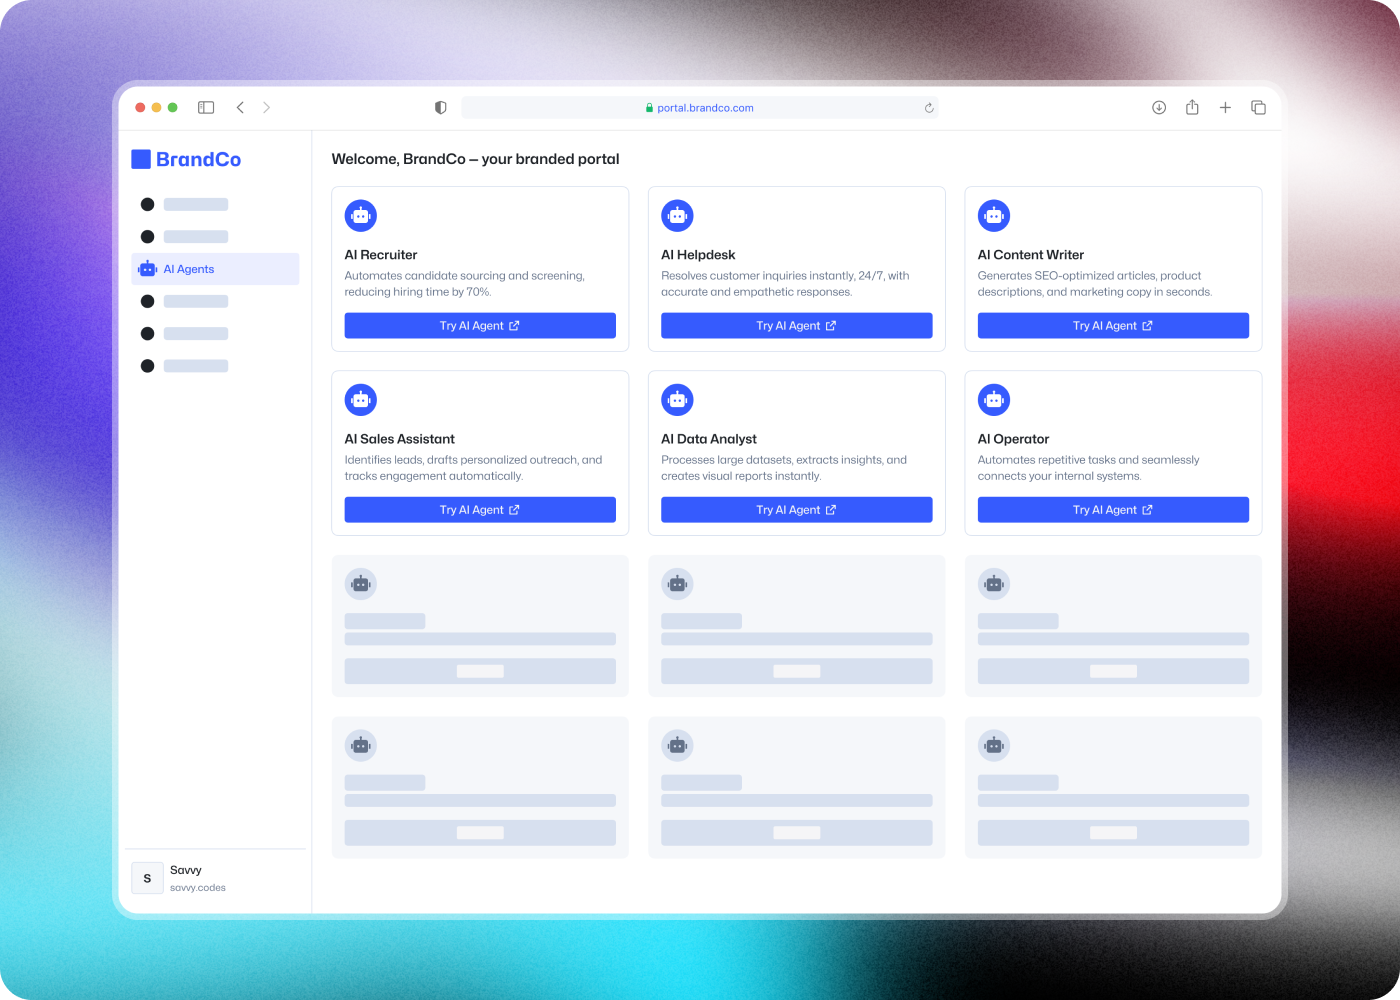Open the privacy shield icon in the toolbar
The height and width of the screenshot is (1000, 1400).
pyautogui.click(x=440, y=107)
